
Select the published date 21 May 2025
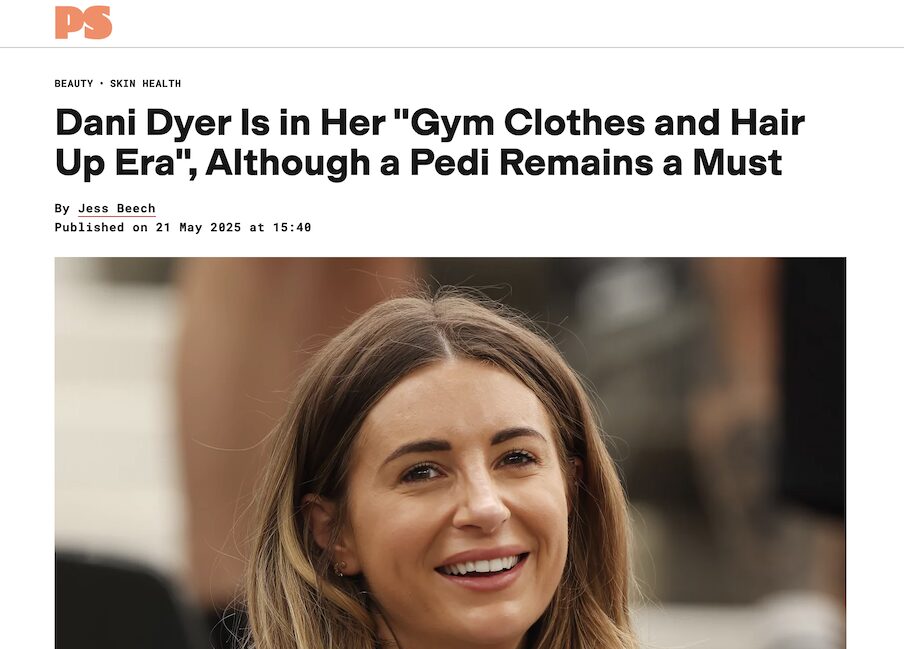pos(198,227)
